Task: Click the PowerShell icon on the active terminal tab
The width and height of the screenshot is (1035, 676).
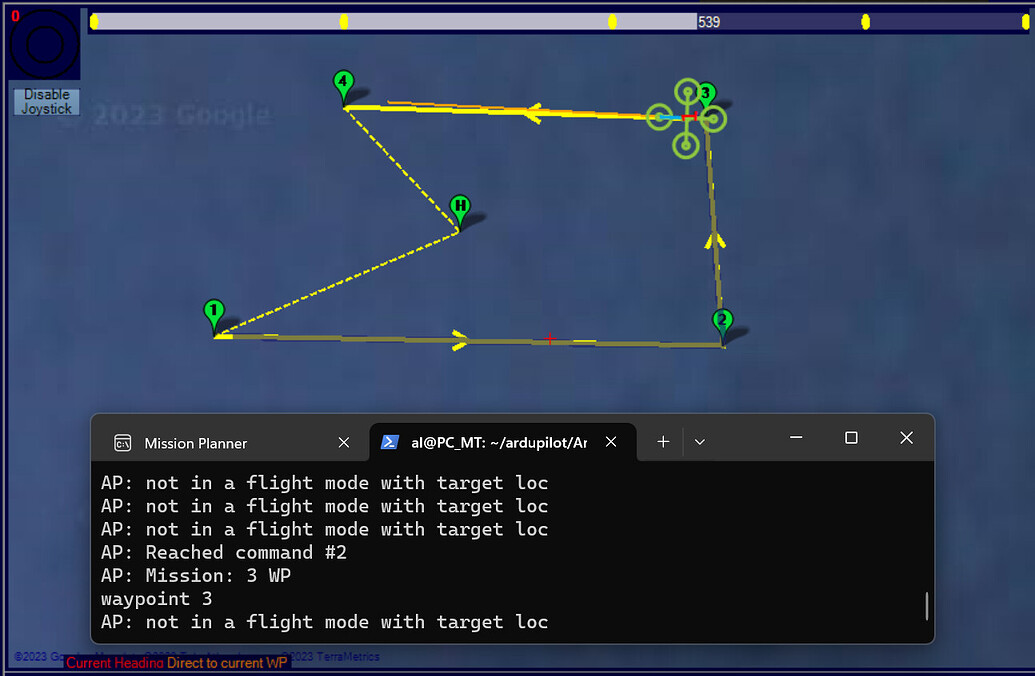Action: point(389,441)
